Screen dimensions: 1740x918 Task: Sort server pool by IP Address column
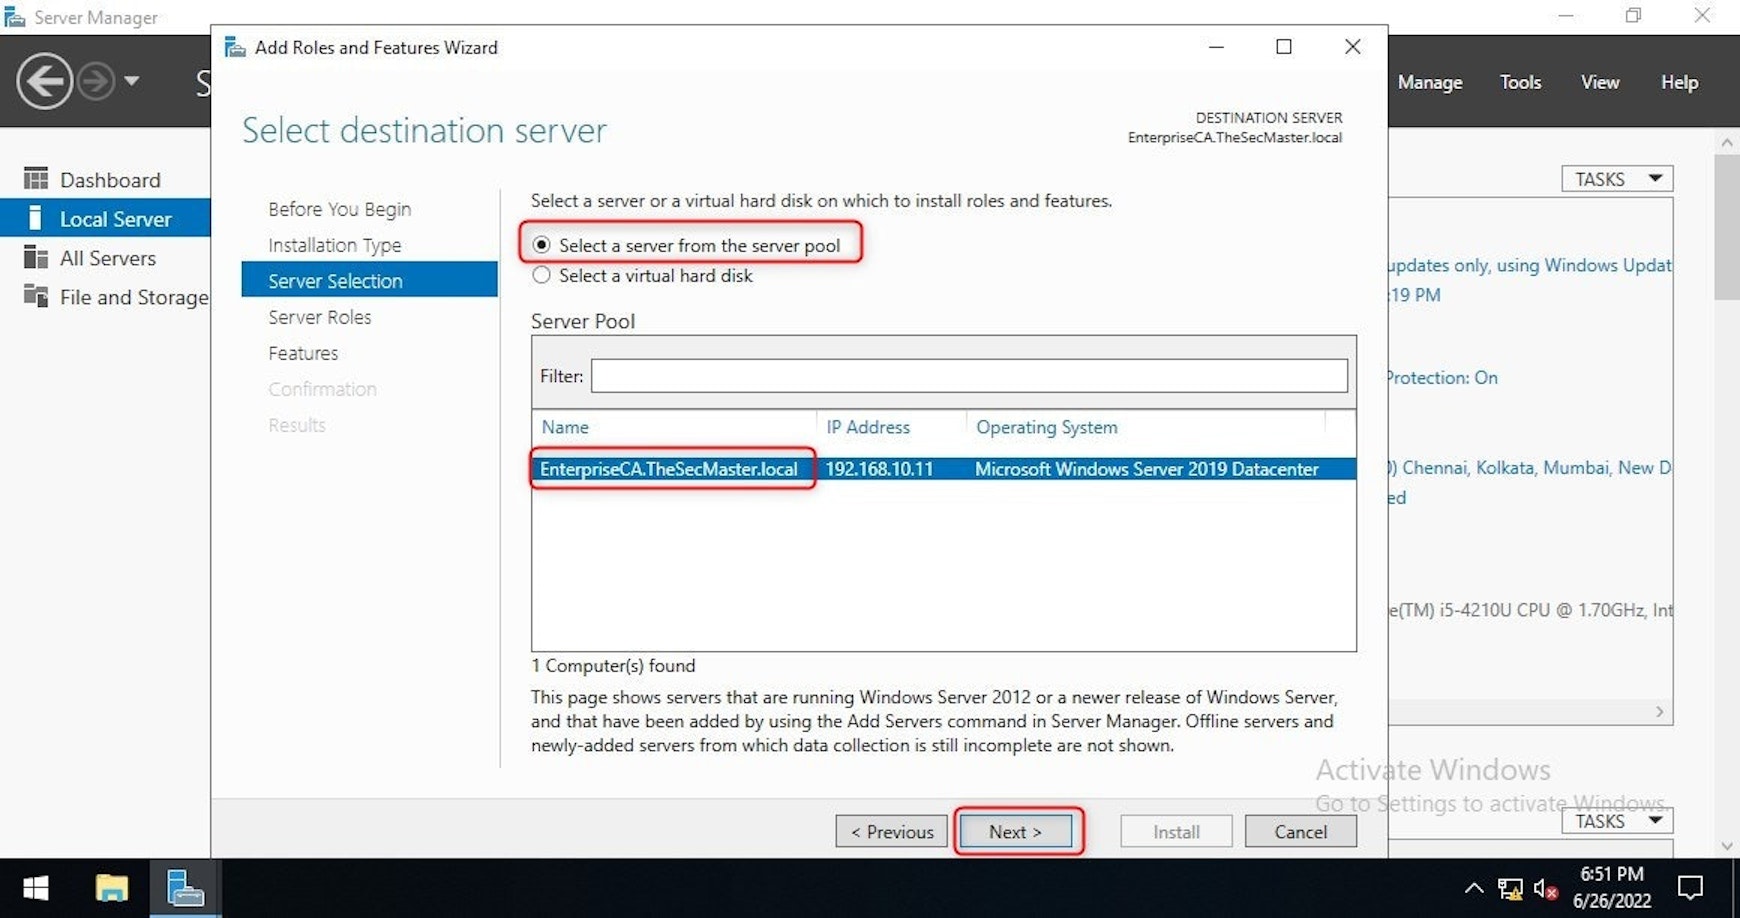click(868, 427)
